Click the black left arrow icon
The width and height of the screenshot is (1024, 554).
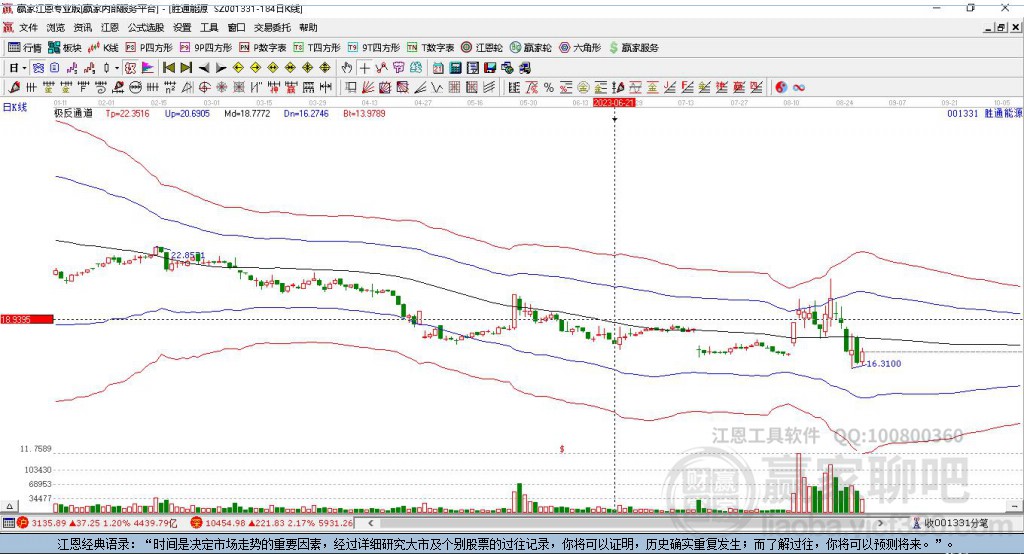coord(204,68)
